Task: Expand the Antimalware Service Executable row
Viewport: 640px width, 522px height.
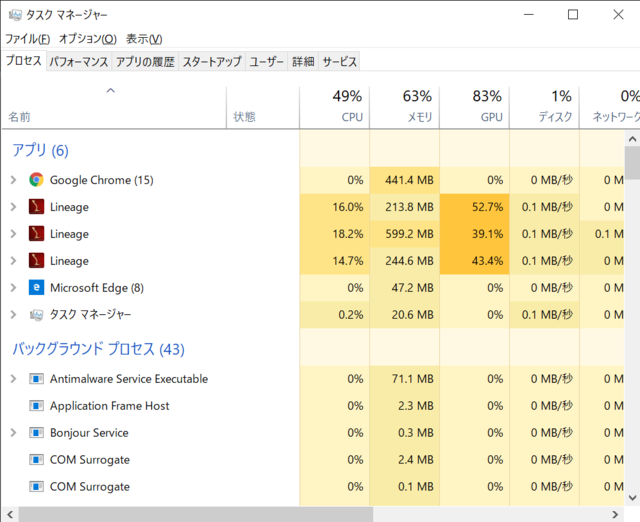Action: click(x=13, y=379)
